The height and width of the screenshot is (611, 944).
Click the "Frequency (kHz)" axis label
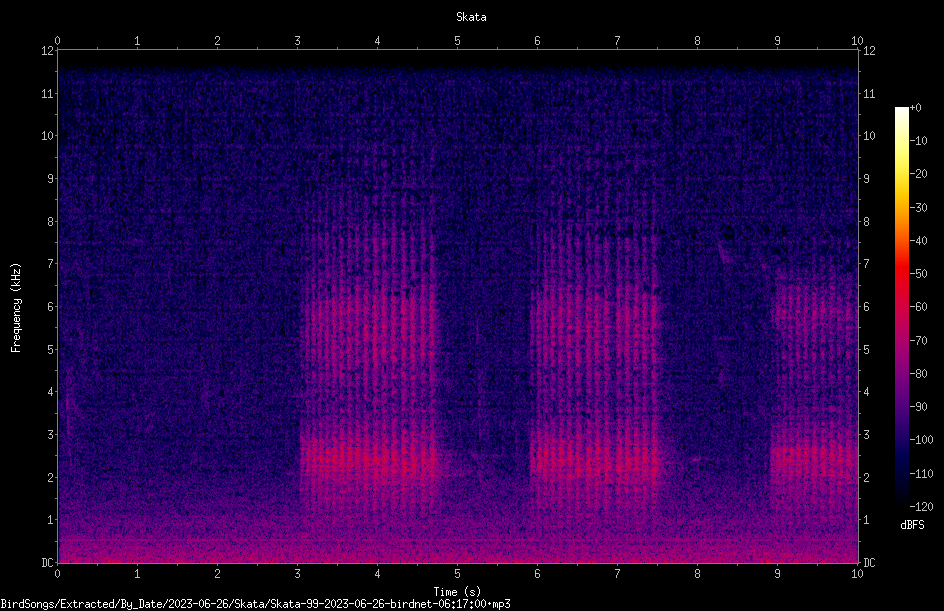16,308
